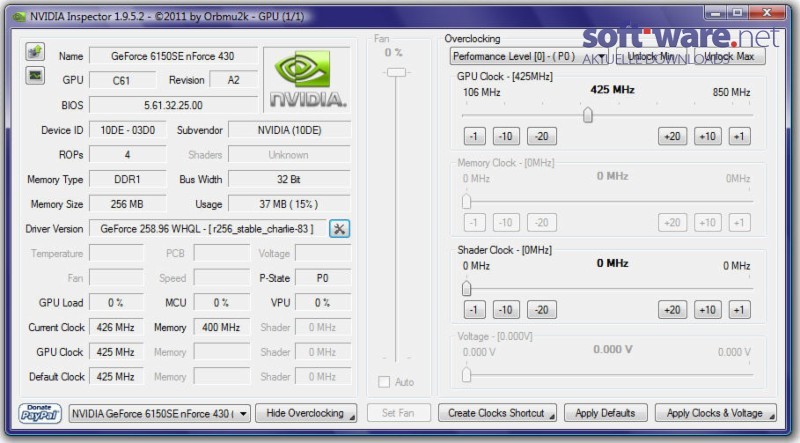Minimize the NVIDIA Inspector window
Image resolution: width=800 pixels, height=443 pixels.
pyautogui.click(x=715, y=13)
